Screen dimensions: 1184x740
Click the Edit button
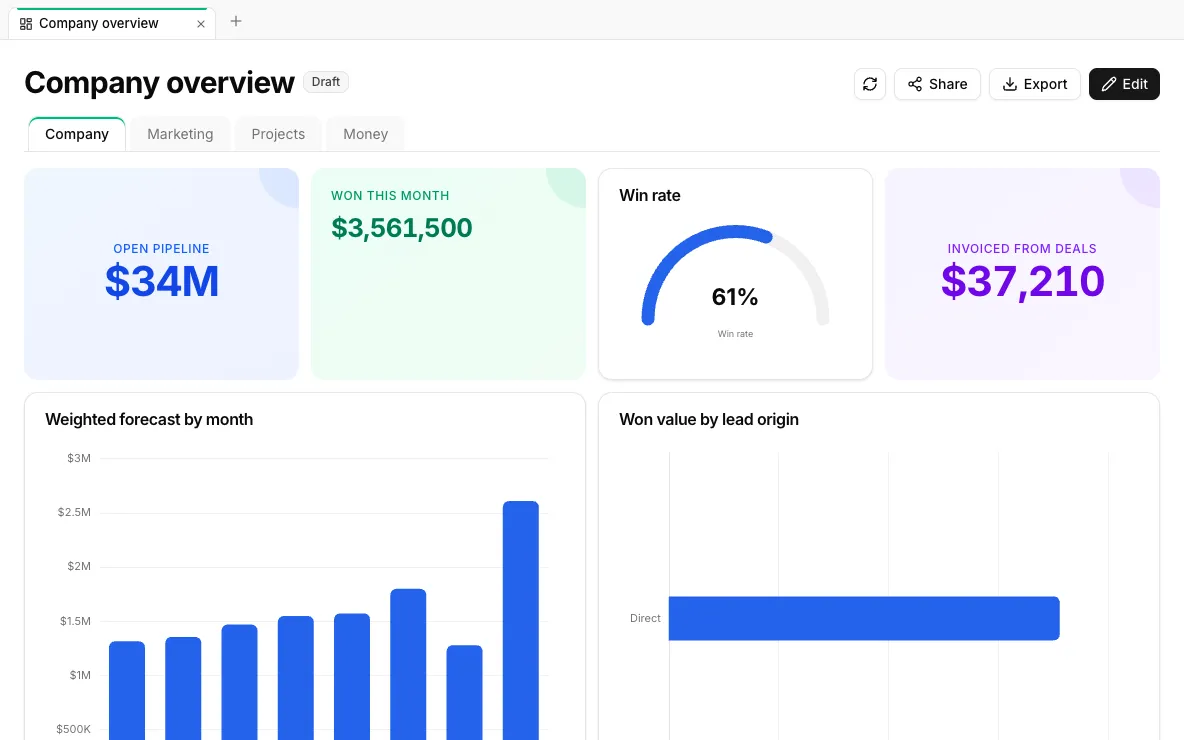(x=1124, y=84)
